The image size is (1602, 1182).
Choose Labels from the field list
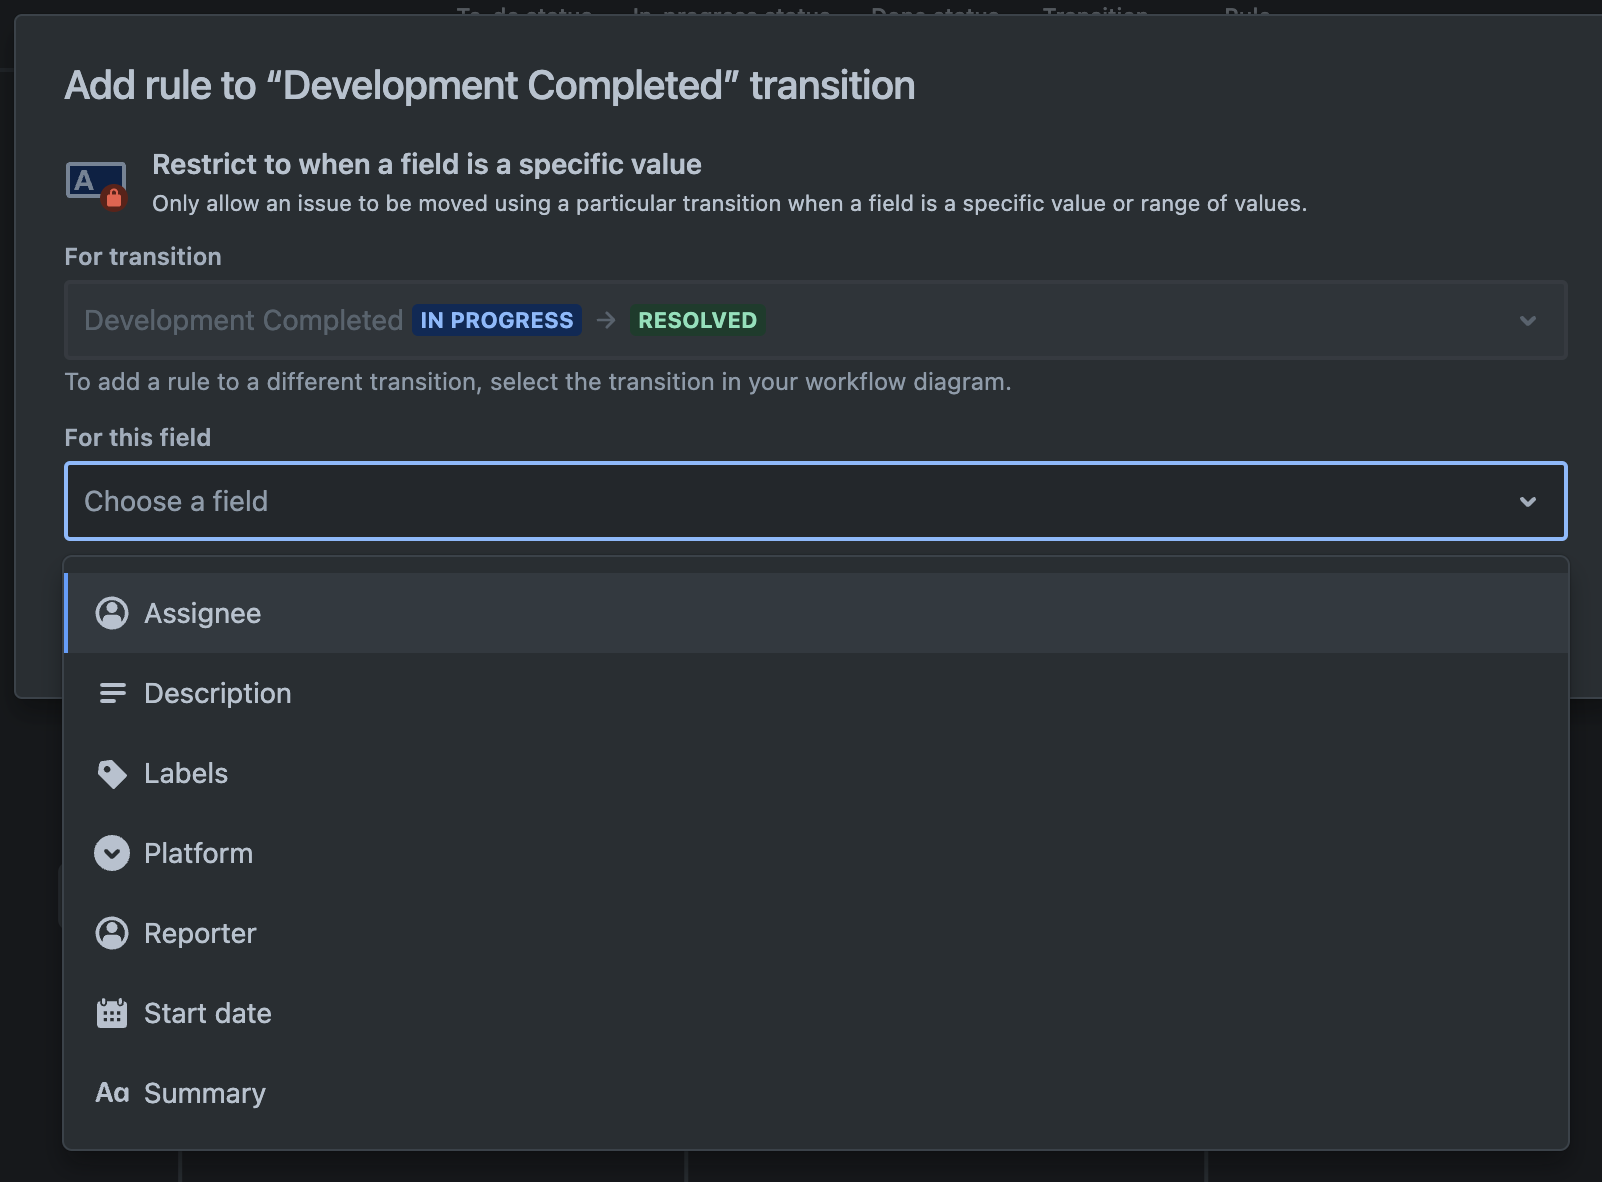(816, 773)
